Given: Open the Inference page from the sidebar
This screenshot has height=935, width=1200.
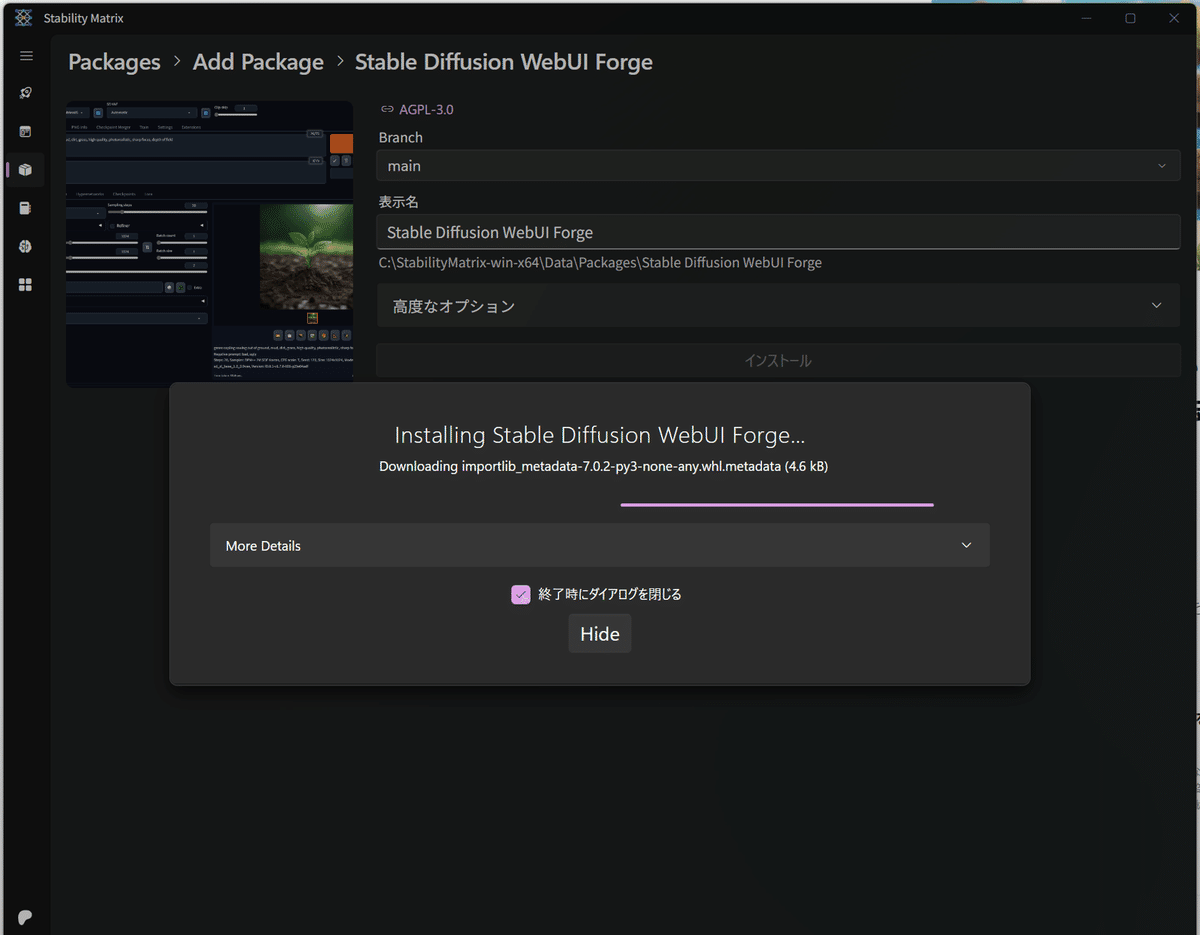Looking at the screenshot, I should coord(26,131).
